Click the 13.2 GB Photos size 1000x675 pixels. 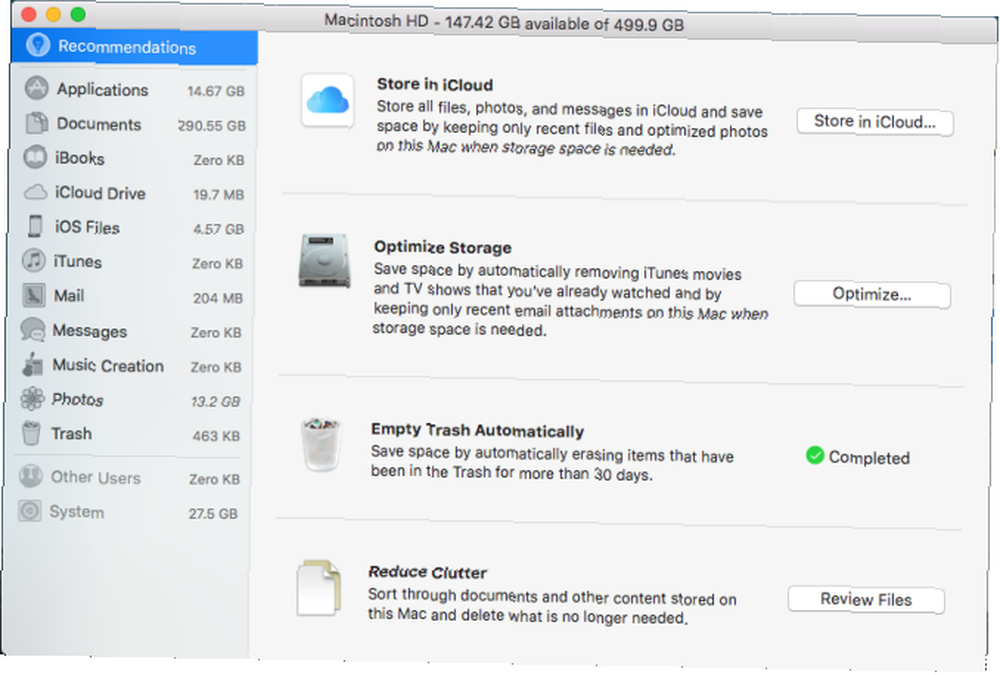pyautogui.click(x=216, y=401)
